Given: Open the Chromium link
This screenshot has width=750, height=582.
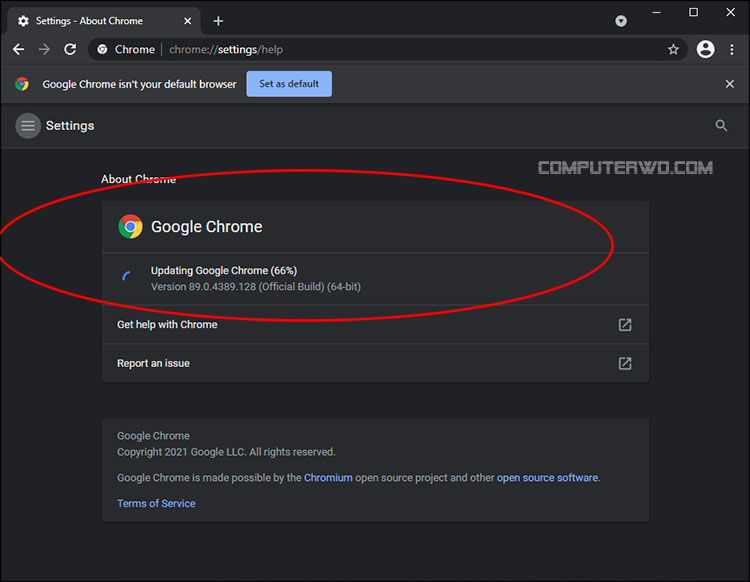Looking at the screenshot, I should coord(328,478).
